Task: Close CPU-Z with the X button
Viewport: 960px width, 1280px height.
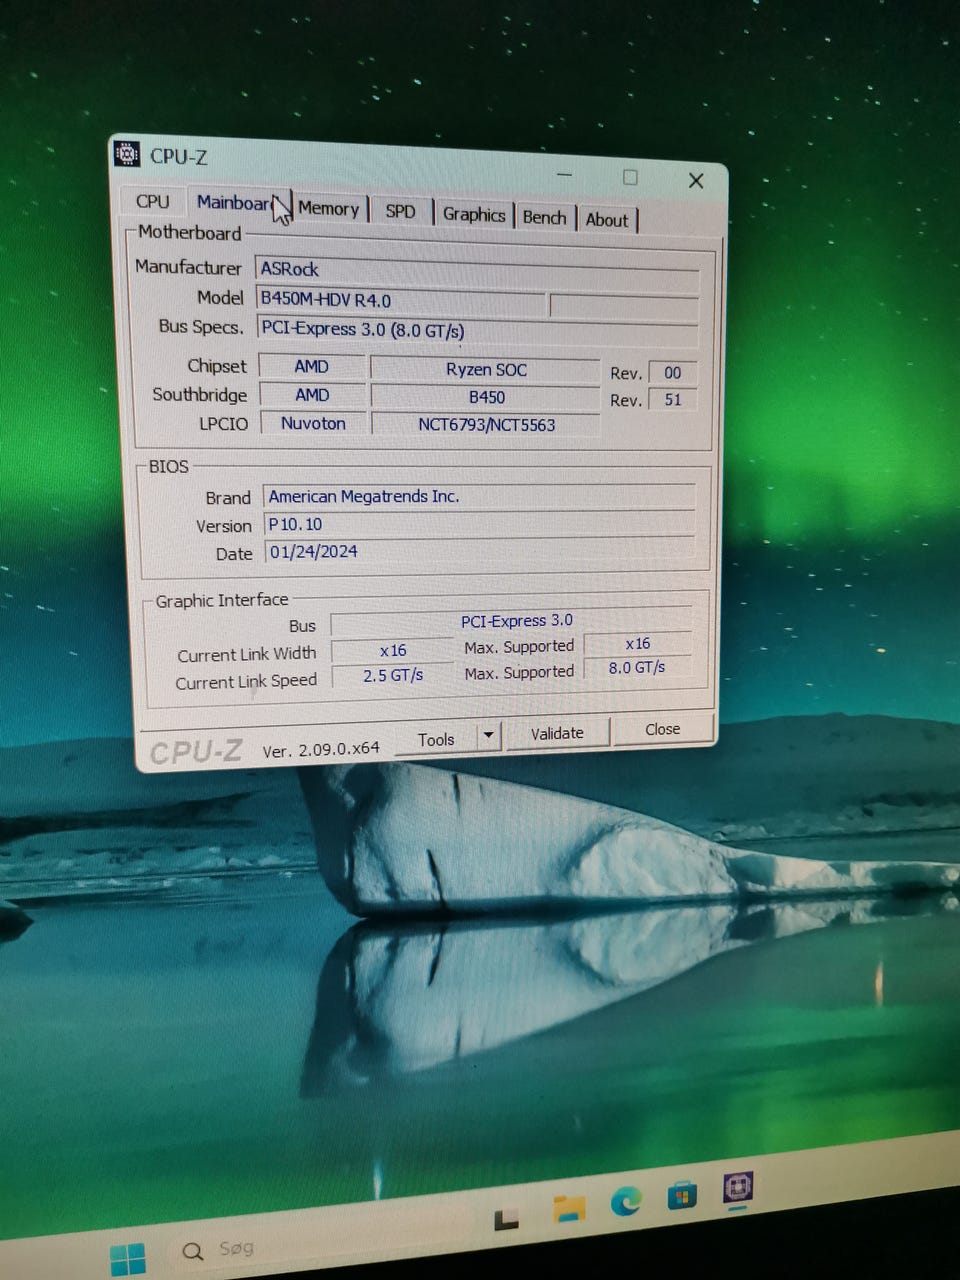Action: coord(696,180)
